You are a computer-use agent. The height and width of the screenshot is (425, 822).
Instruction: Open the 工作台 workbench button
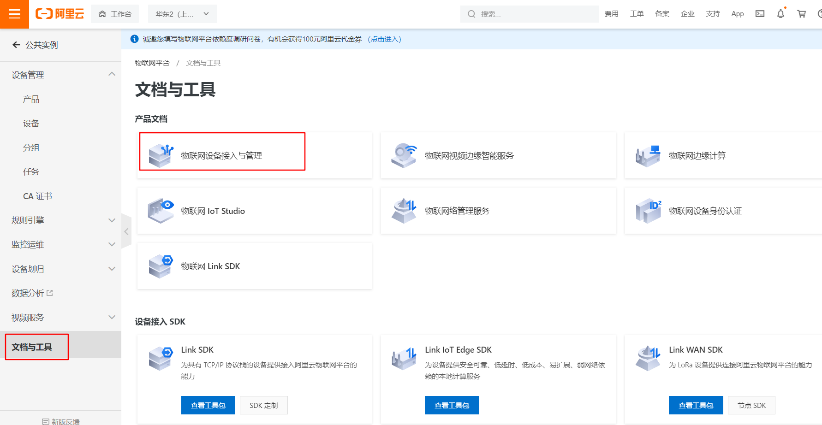[x=115, y=14]
